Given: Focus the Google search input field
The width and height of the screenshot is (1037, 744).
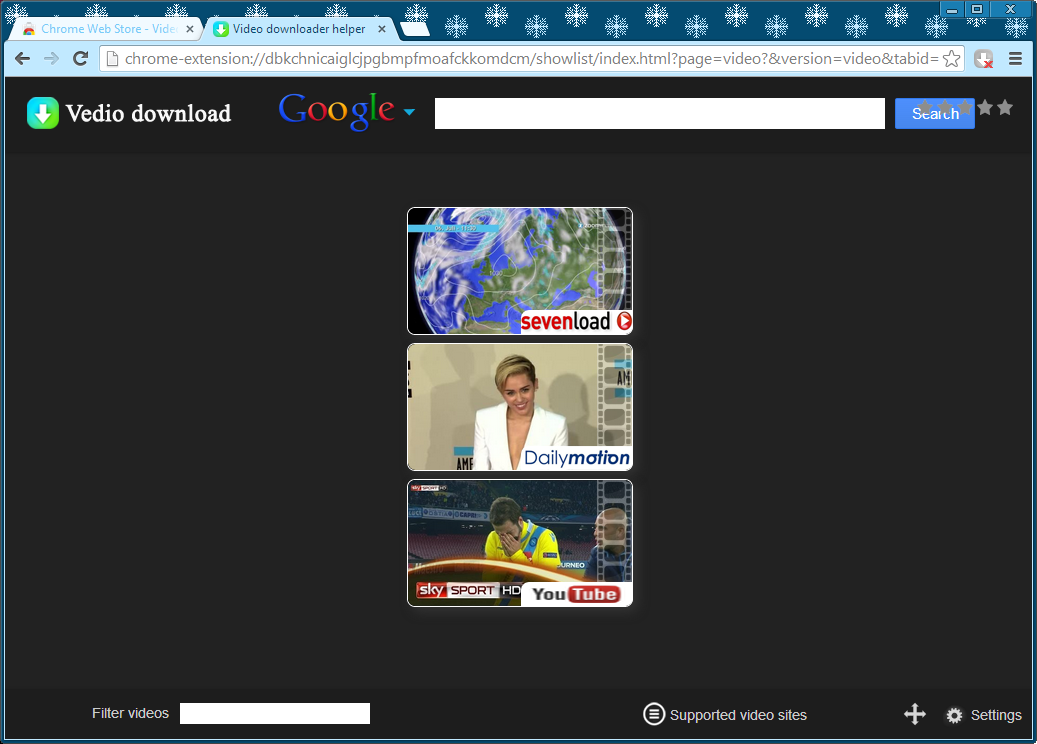Looking at the screenshot, I should click(659, 113).
